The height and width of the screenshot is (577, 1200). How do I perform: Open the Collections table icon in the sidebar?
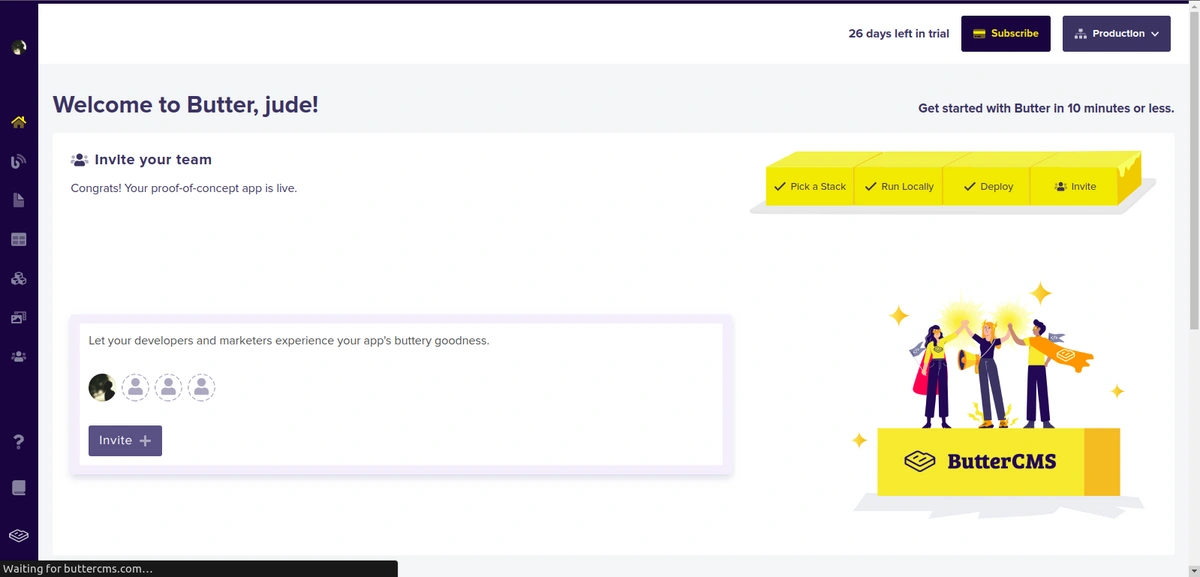pyautogui.click(x=18, y=240)
